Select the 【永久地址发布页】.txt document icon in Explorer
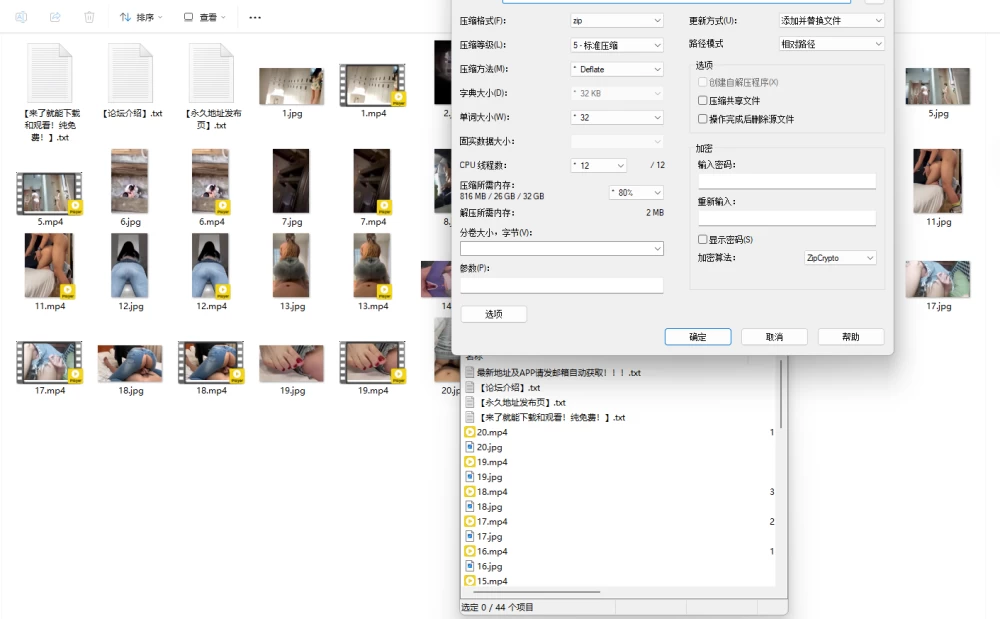Screen dimensions: 1000x619 [212, 73]
